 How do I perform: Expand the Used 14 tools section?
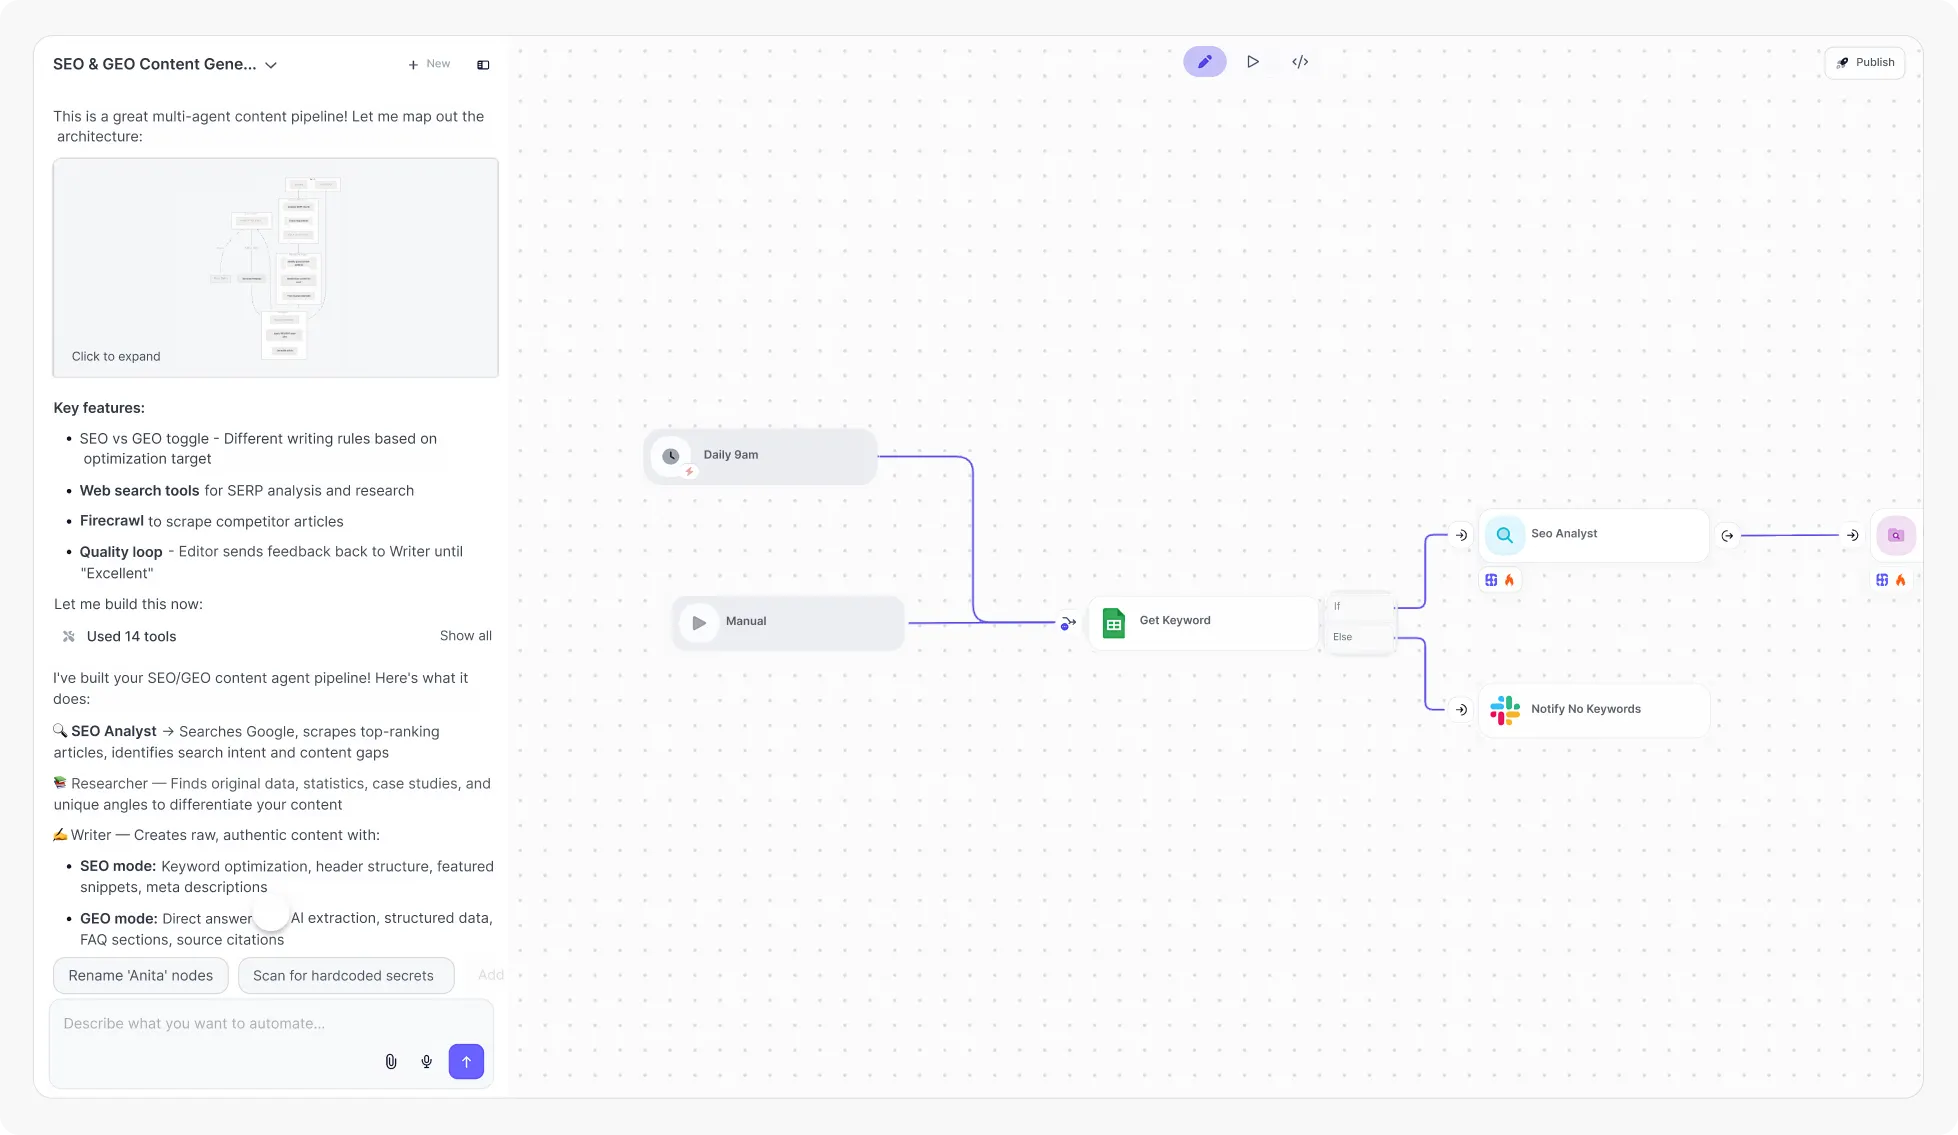pyautogui.click(x=131, y=636)
